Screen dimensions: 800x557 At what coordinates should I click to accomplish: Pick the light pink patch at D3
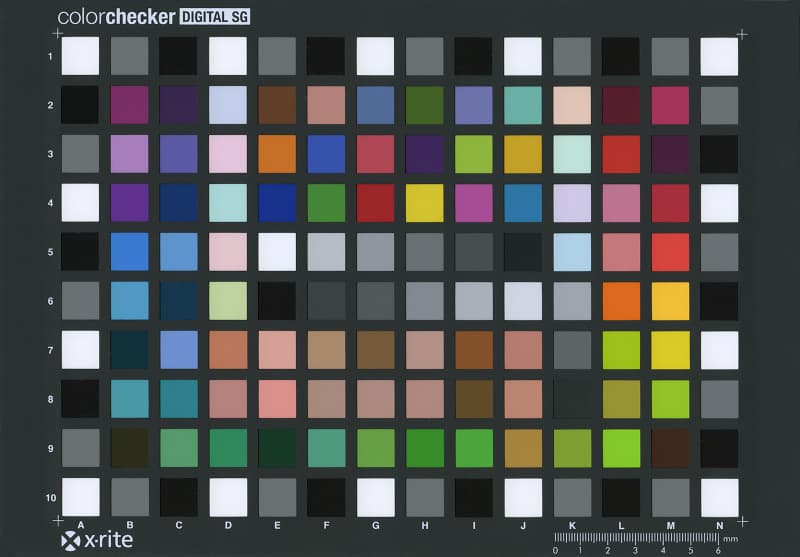pyautogui.click(x=228, y=154)
